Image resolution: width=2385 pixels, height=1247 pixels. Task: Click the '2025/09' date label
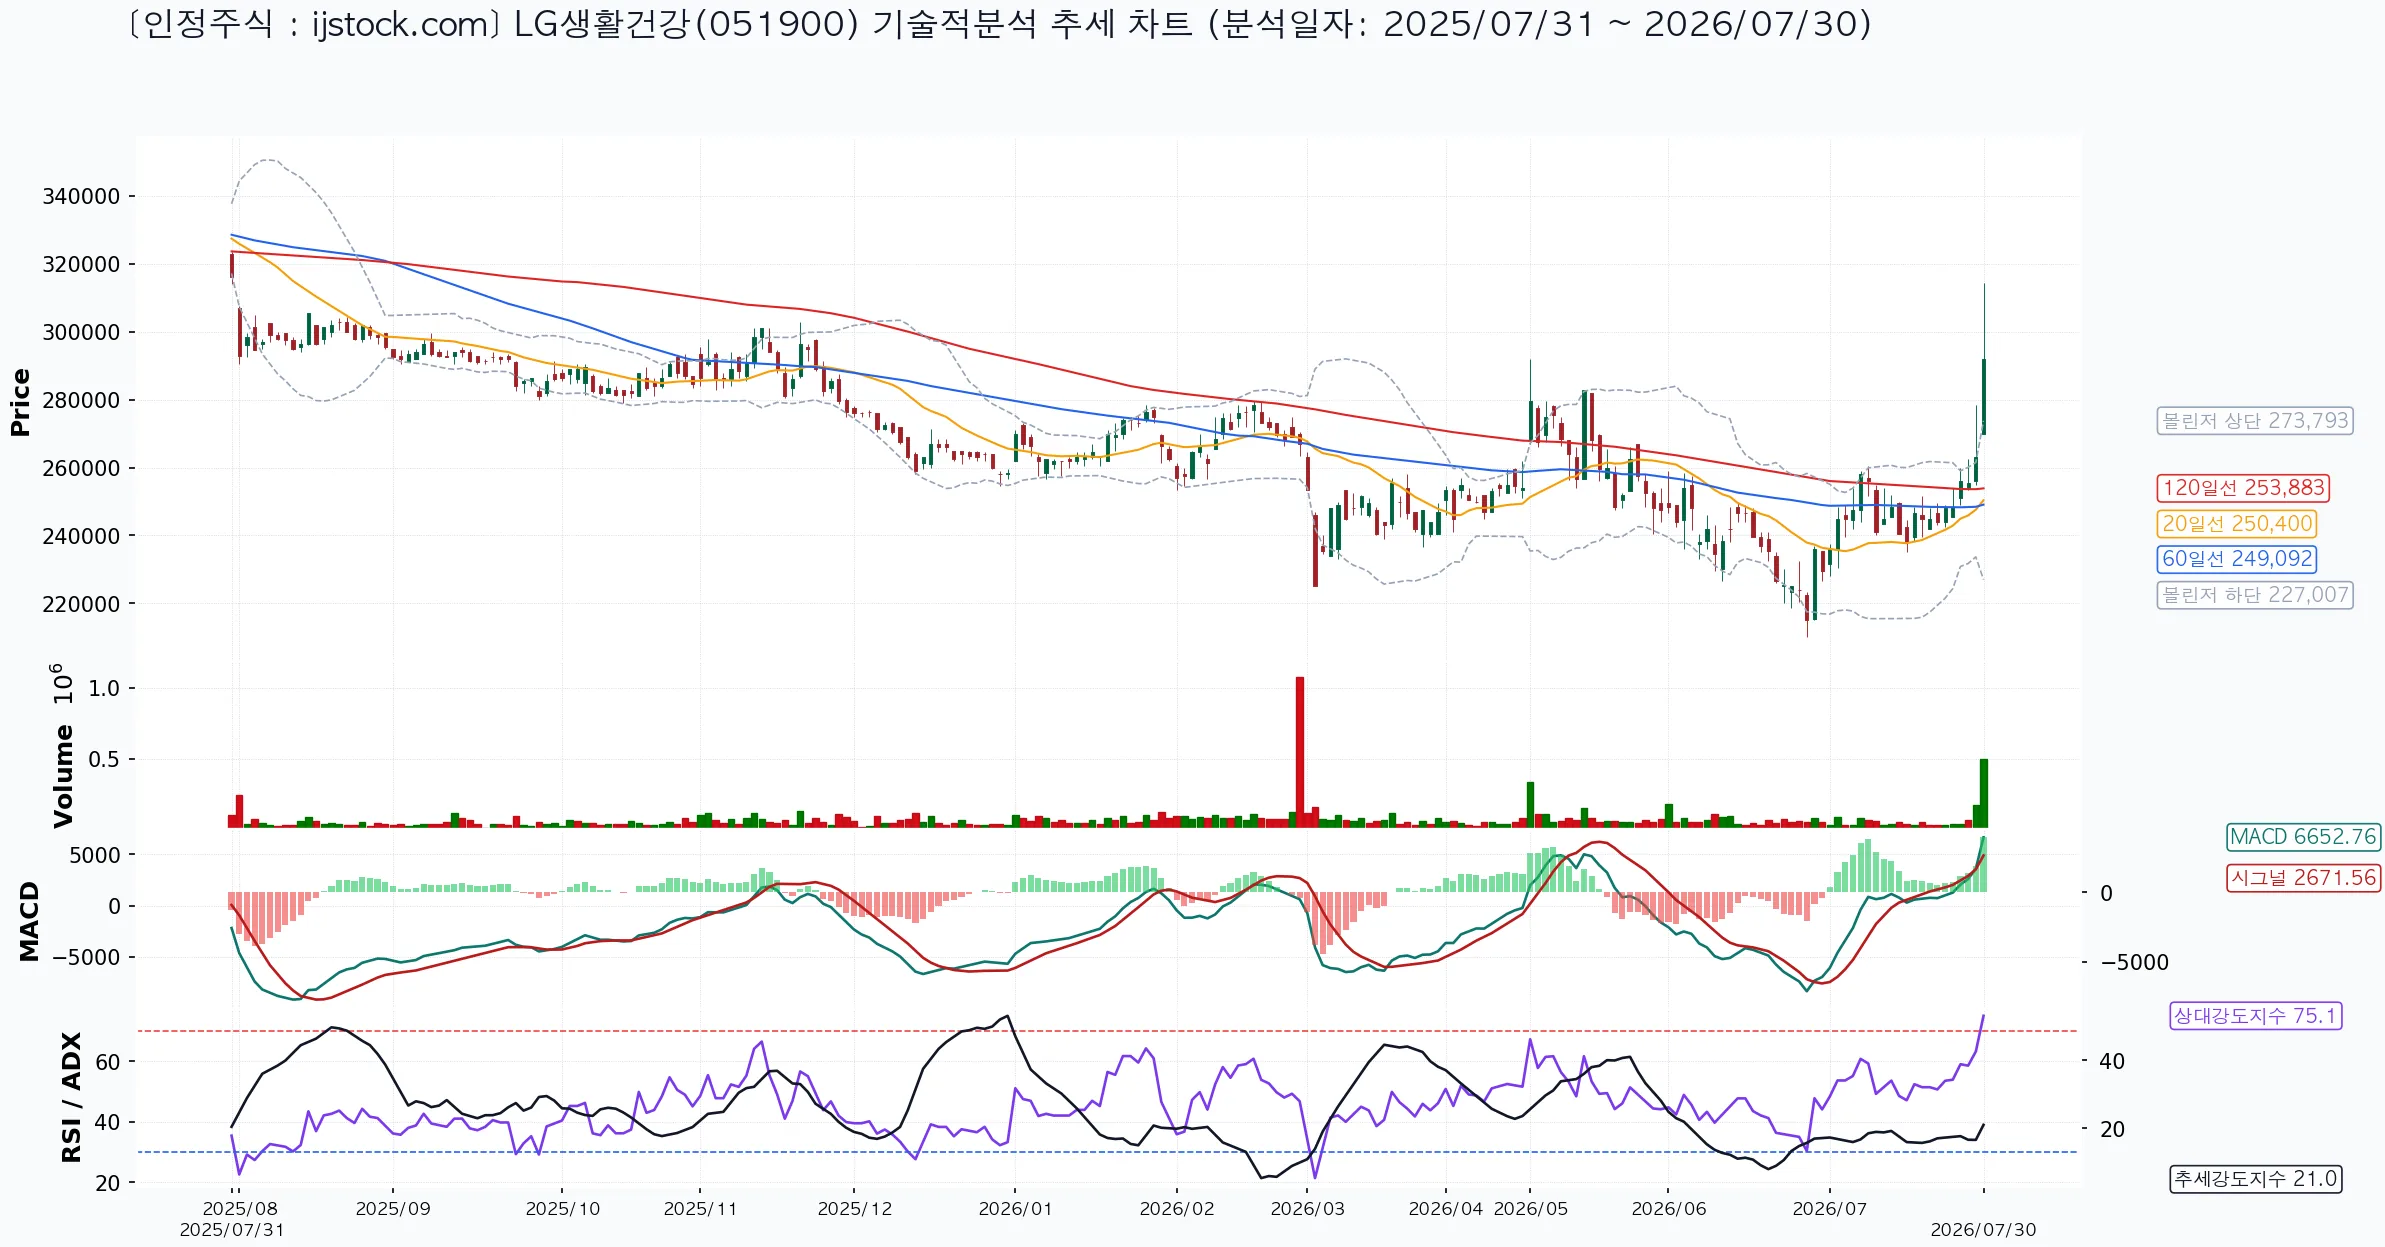coord(393,1209)
